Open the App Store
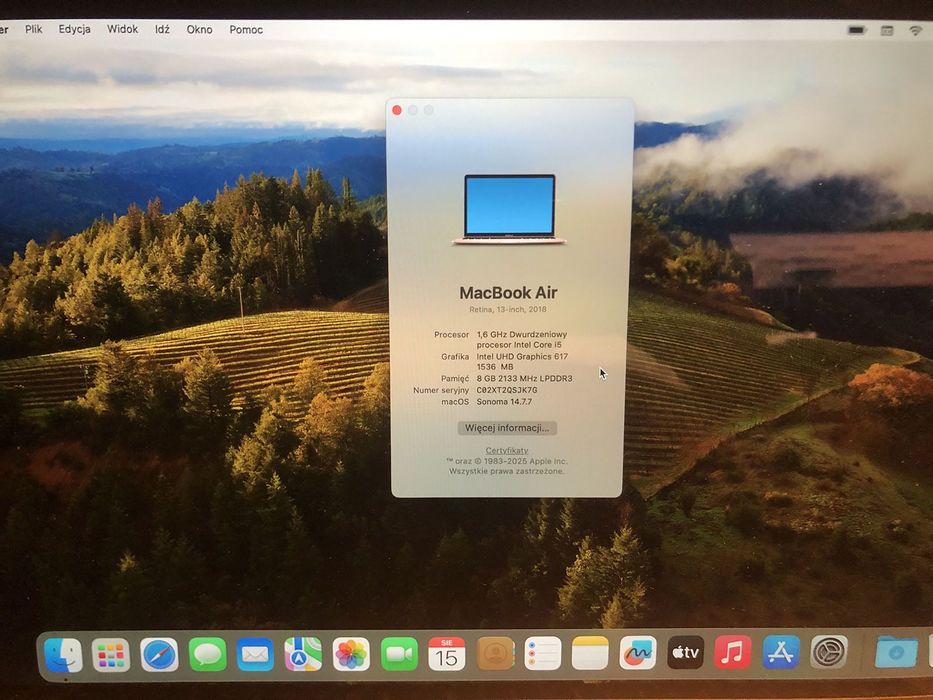The width and height of the screenshot is (933, 700). coord(781,652)
